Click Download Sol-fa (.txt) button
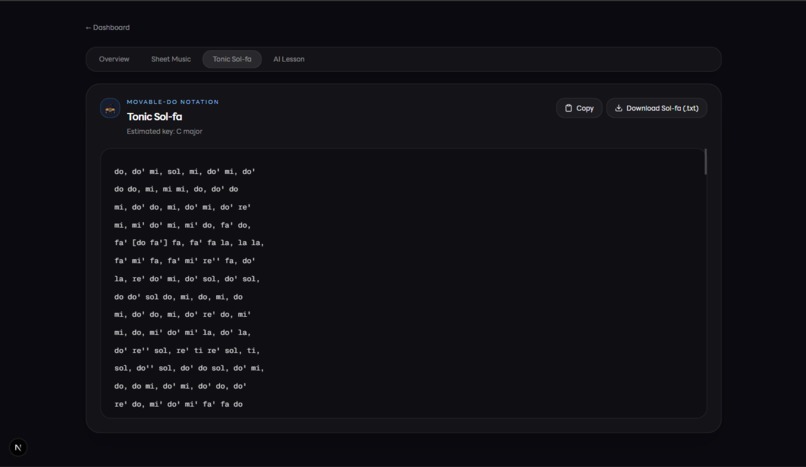The width and height of the screenshot is (806, 467). (x=656, y=108)
